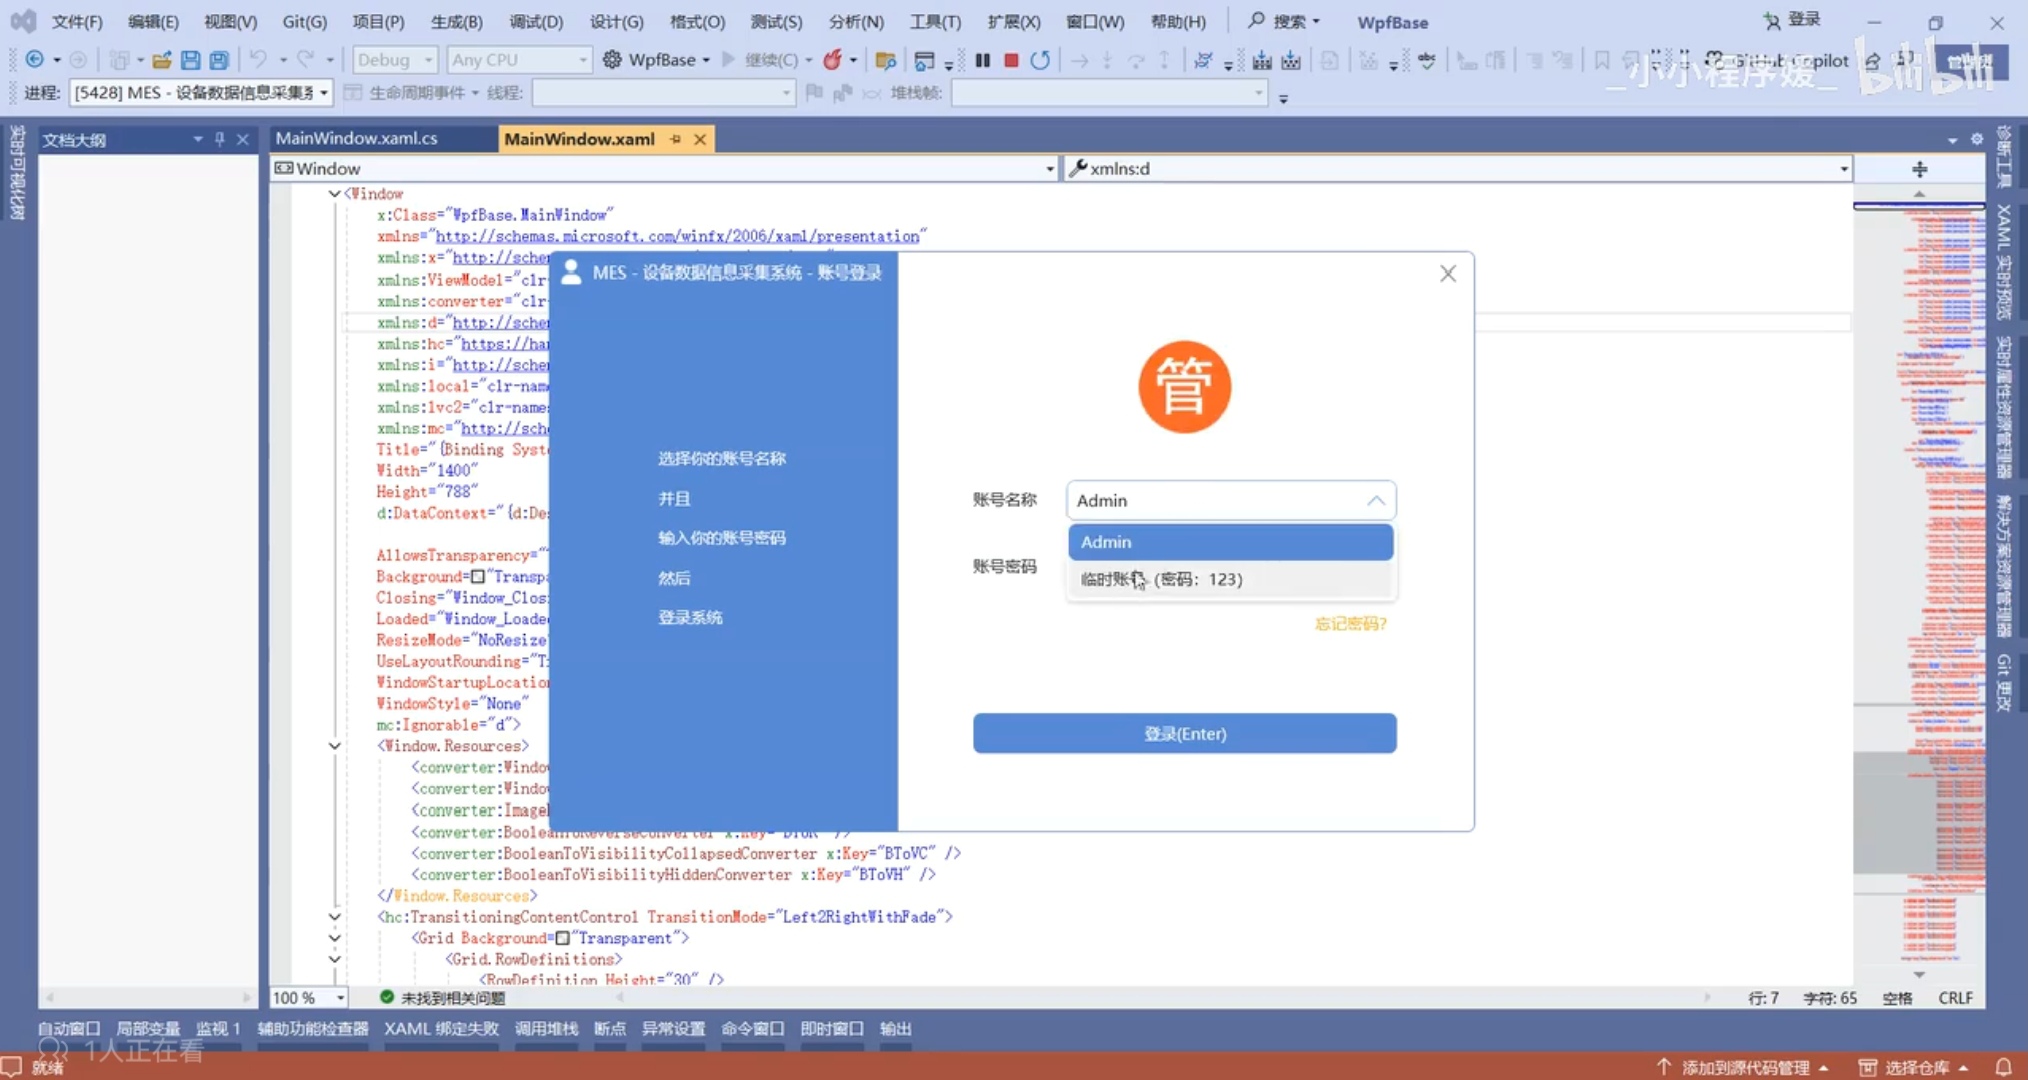This screenshot has height=1080, width=2028.
Task: Toggle the document outline auto-hide pin
Action: click(218, 139)
